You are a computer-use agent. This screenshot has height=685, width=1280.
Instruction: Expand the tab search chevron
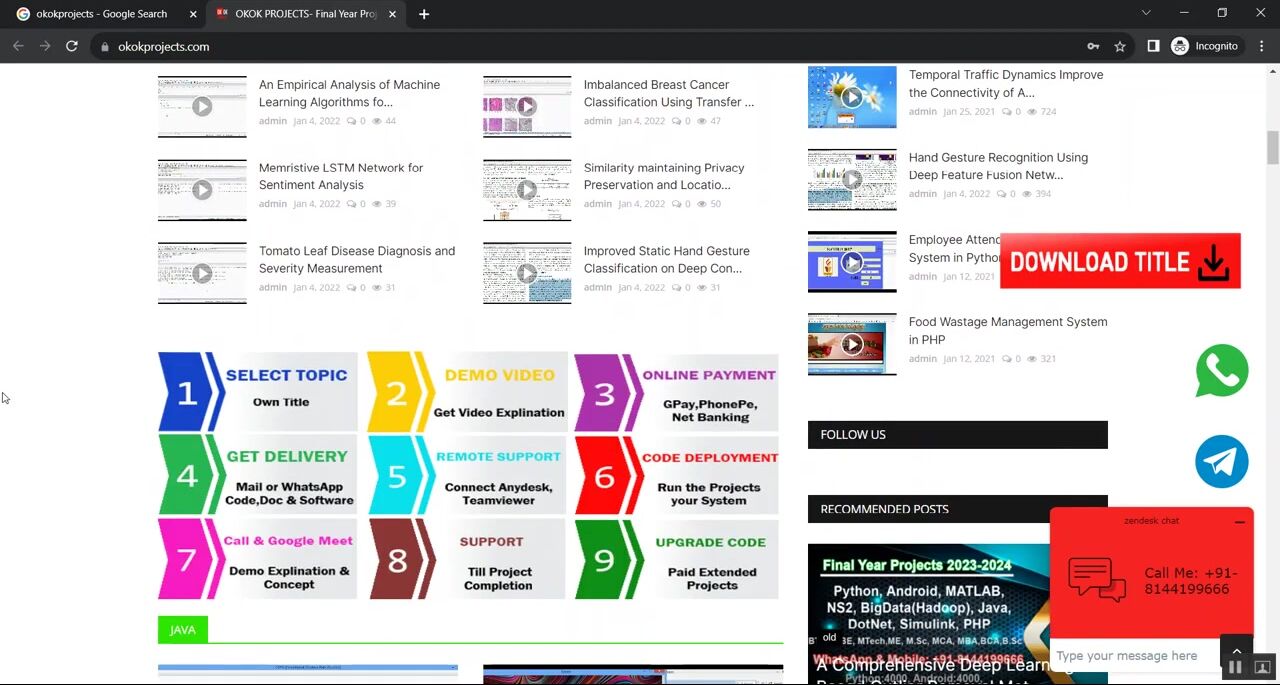(x=1146, y=13)
